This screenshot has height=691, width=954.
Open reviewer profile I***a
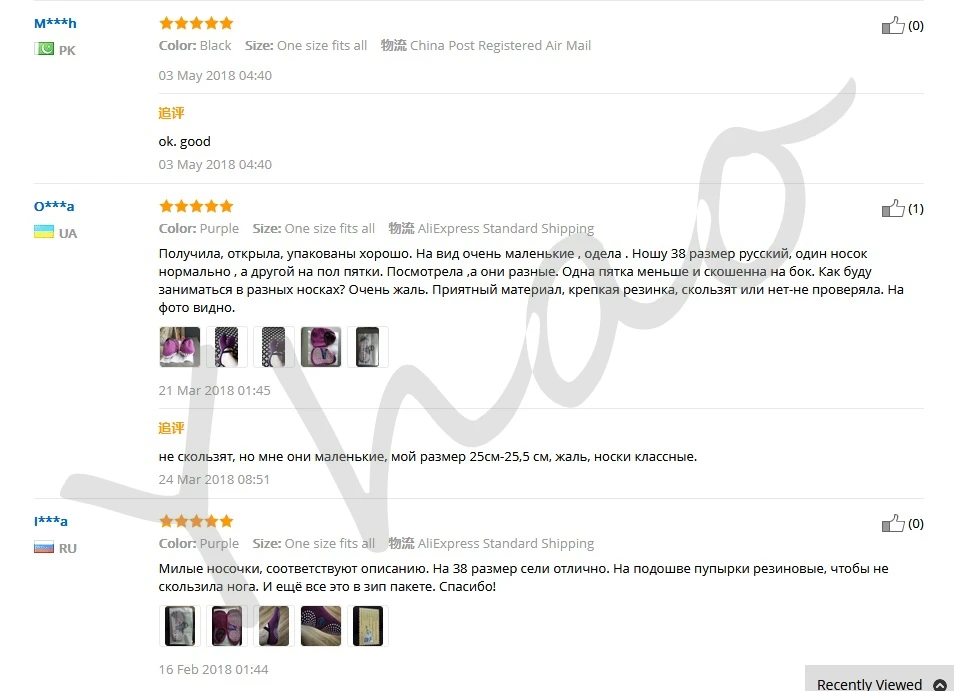click(x=51, y=521)
